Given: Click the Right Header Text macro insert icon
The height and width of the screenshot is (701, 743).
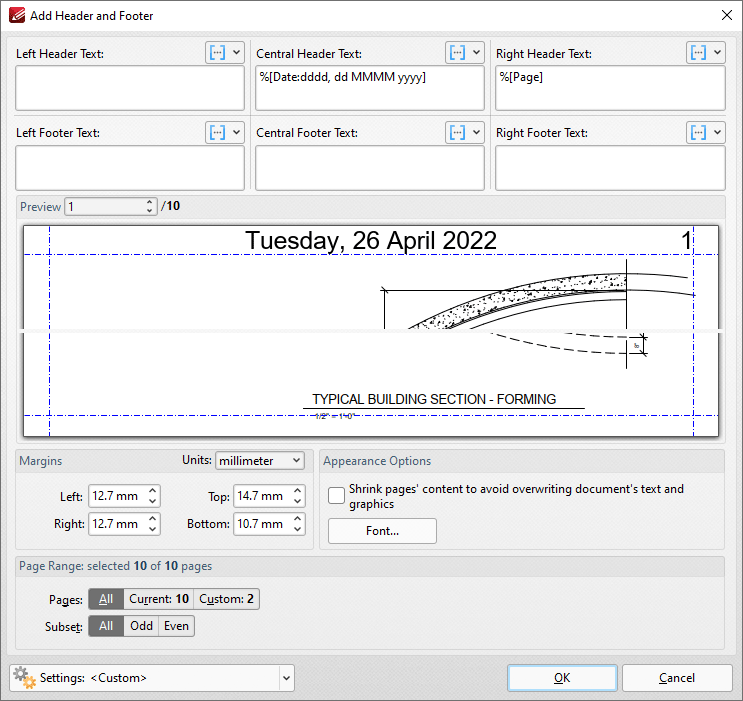Looking at the screenshot, I should click(x=698, y=53).
